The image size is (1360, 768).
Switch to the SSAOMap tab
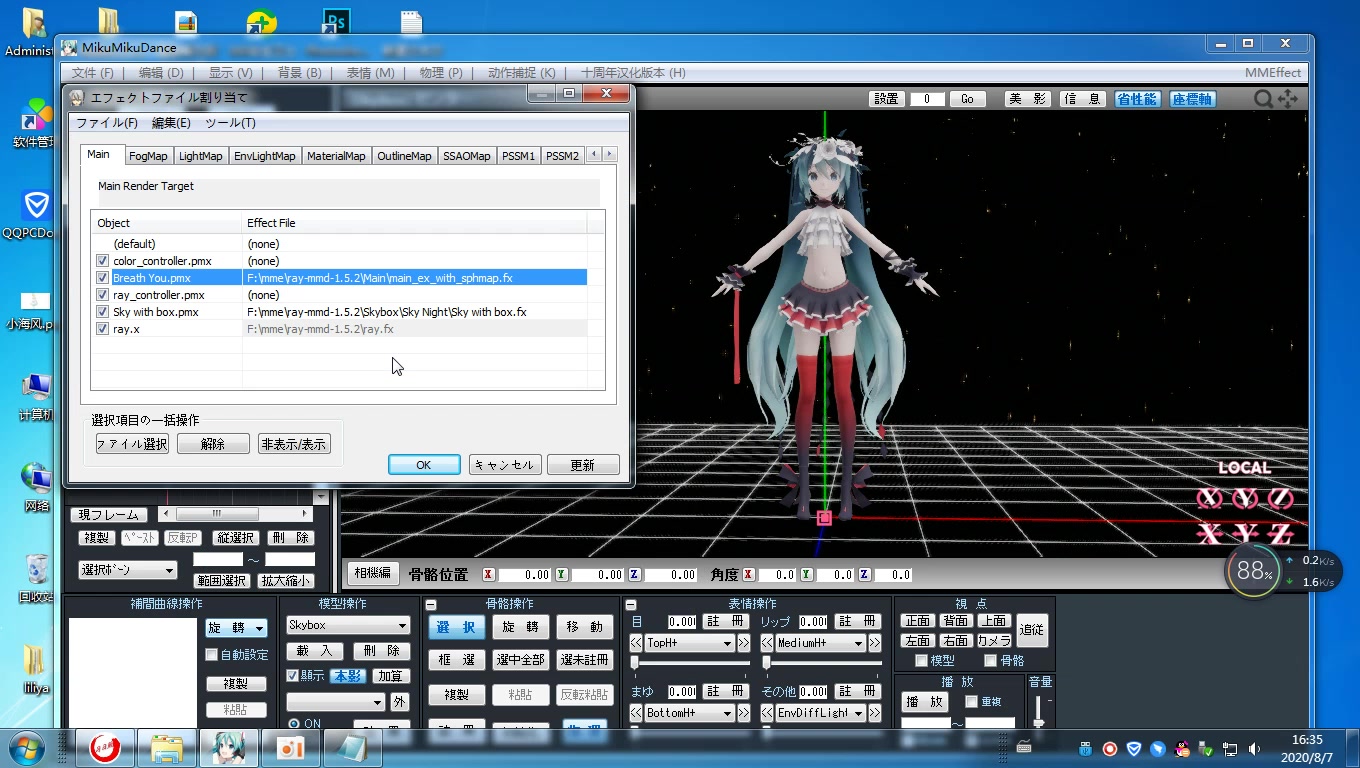click(x=467, y=156)
